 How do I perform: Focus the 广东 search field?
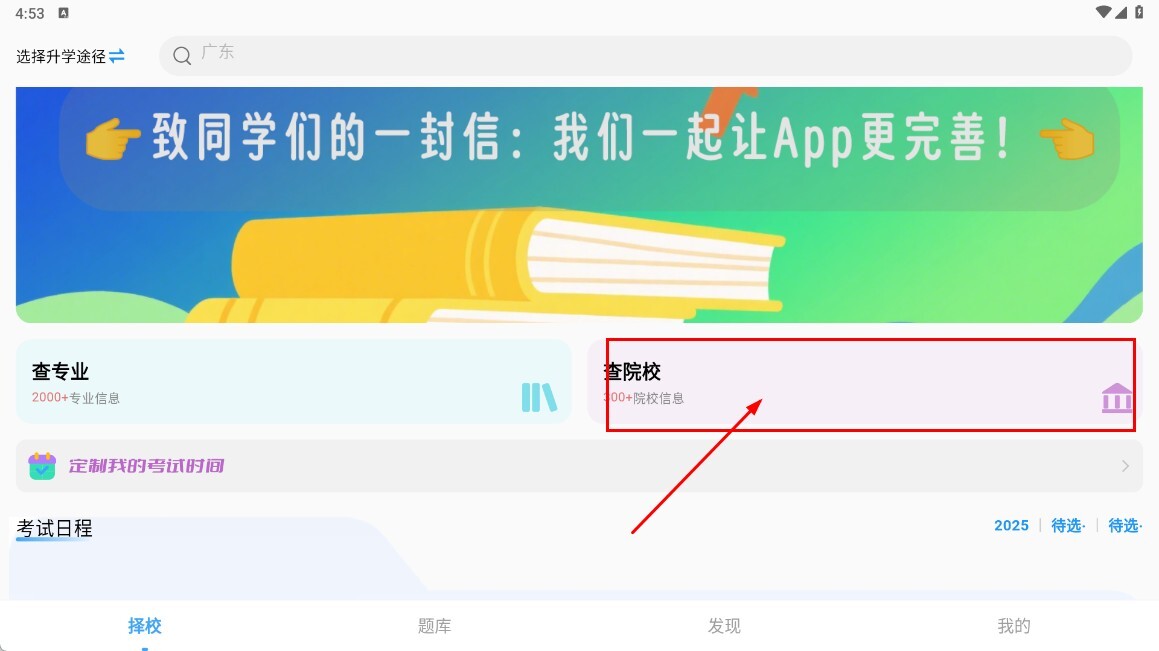coord(645,55)
